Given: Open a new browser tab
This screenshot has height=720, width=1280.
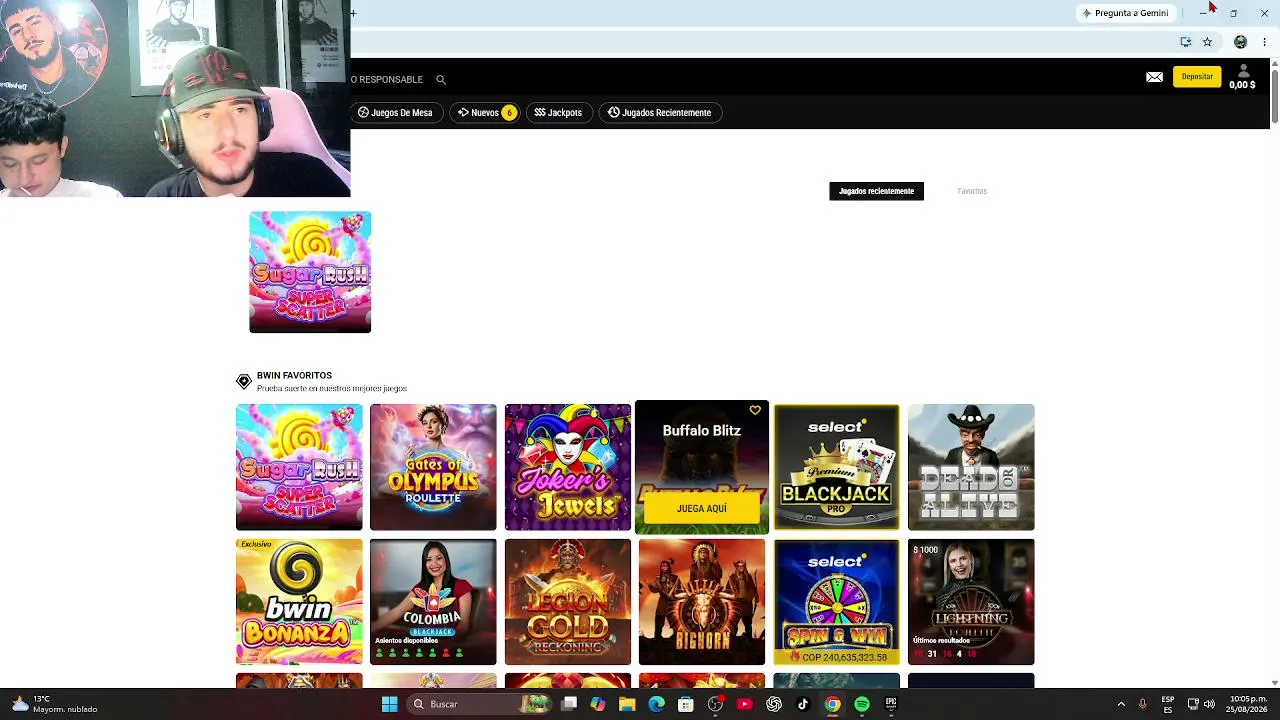Looking at the screenshot, I should pos(353,13).
